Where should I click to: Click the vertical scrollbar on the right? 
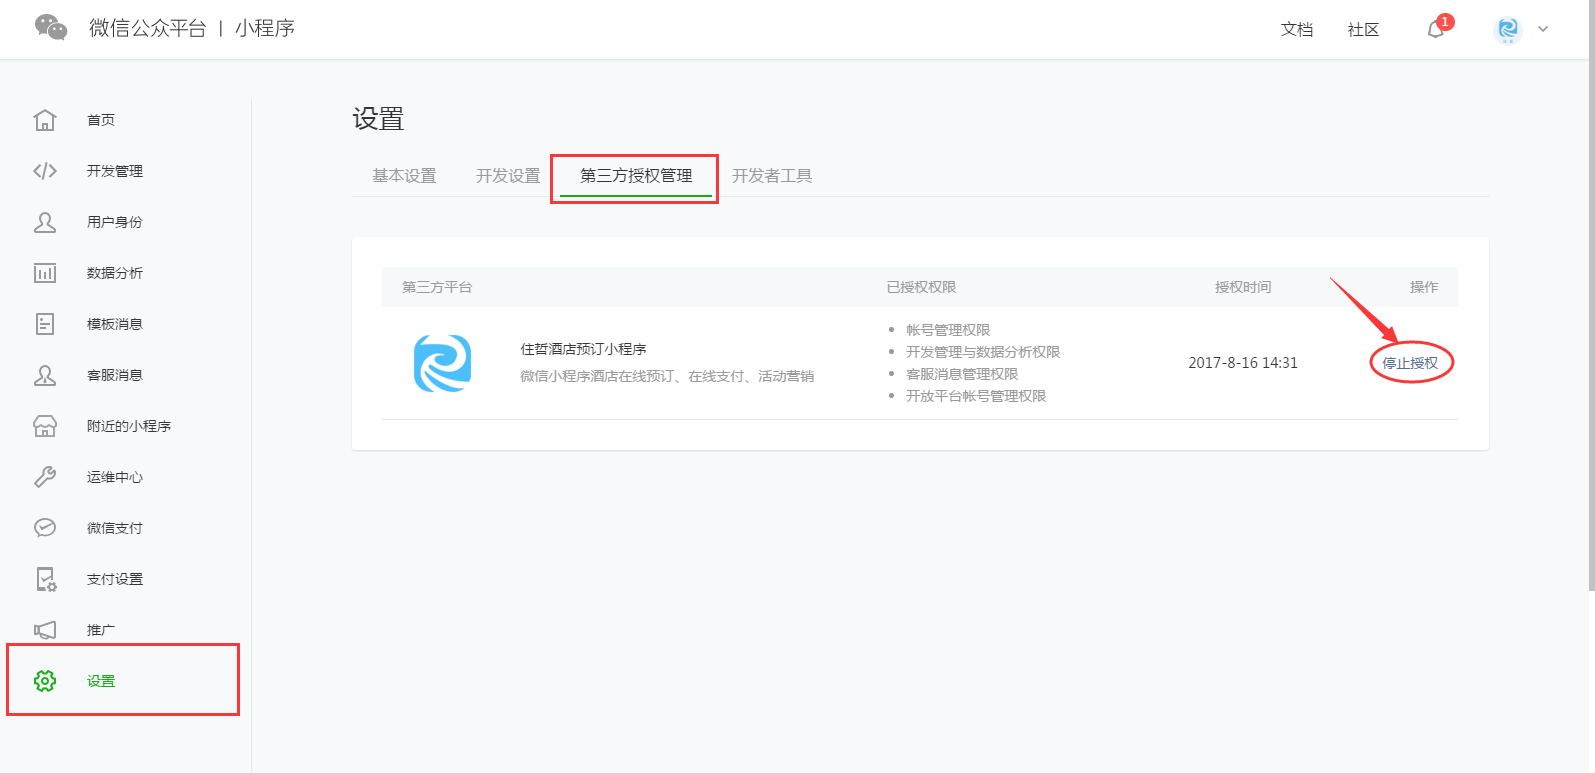(1590, 300)
